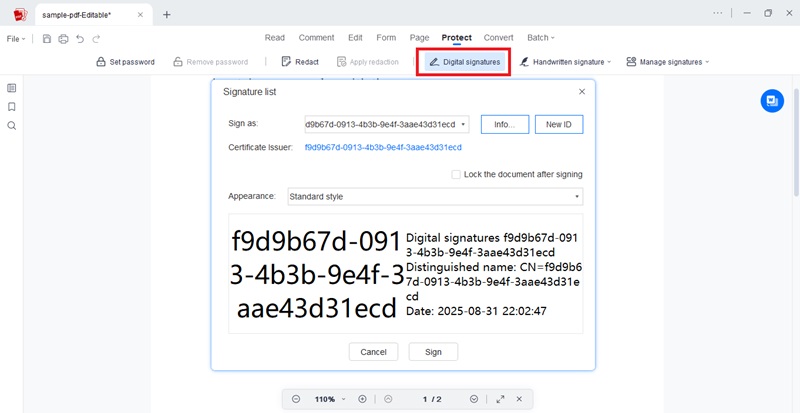
Task: Open the more options ellipsis in title bar
Action: [x=718, y=13]
